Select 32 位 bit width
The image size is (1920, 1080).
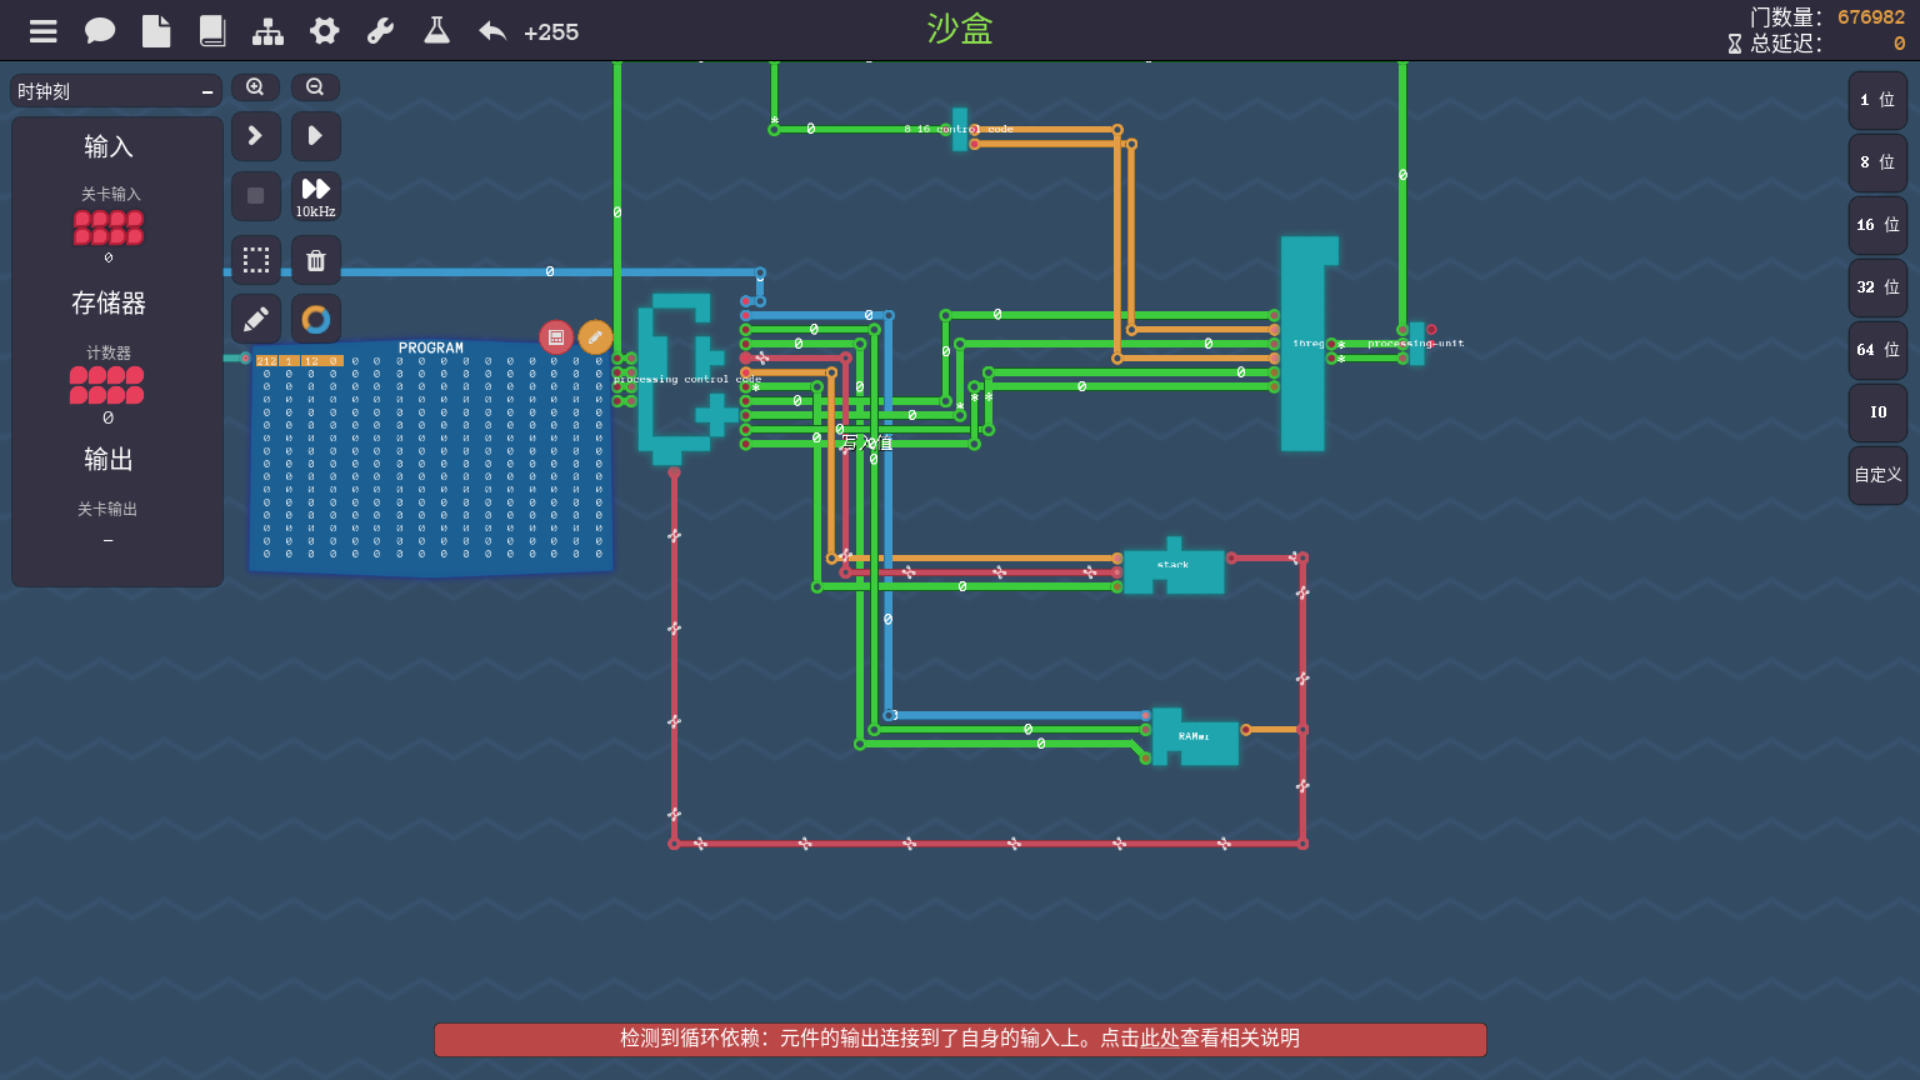point(1877,287)
